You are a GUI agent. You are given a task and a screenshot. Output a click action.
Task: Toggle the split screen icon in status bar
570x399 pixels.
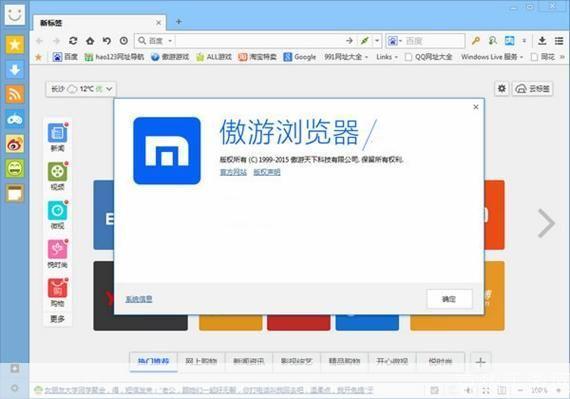click(x=502, y=390)
